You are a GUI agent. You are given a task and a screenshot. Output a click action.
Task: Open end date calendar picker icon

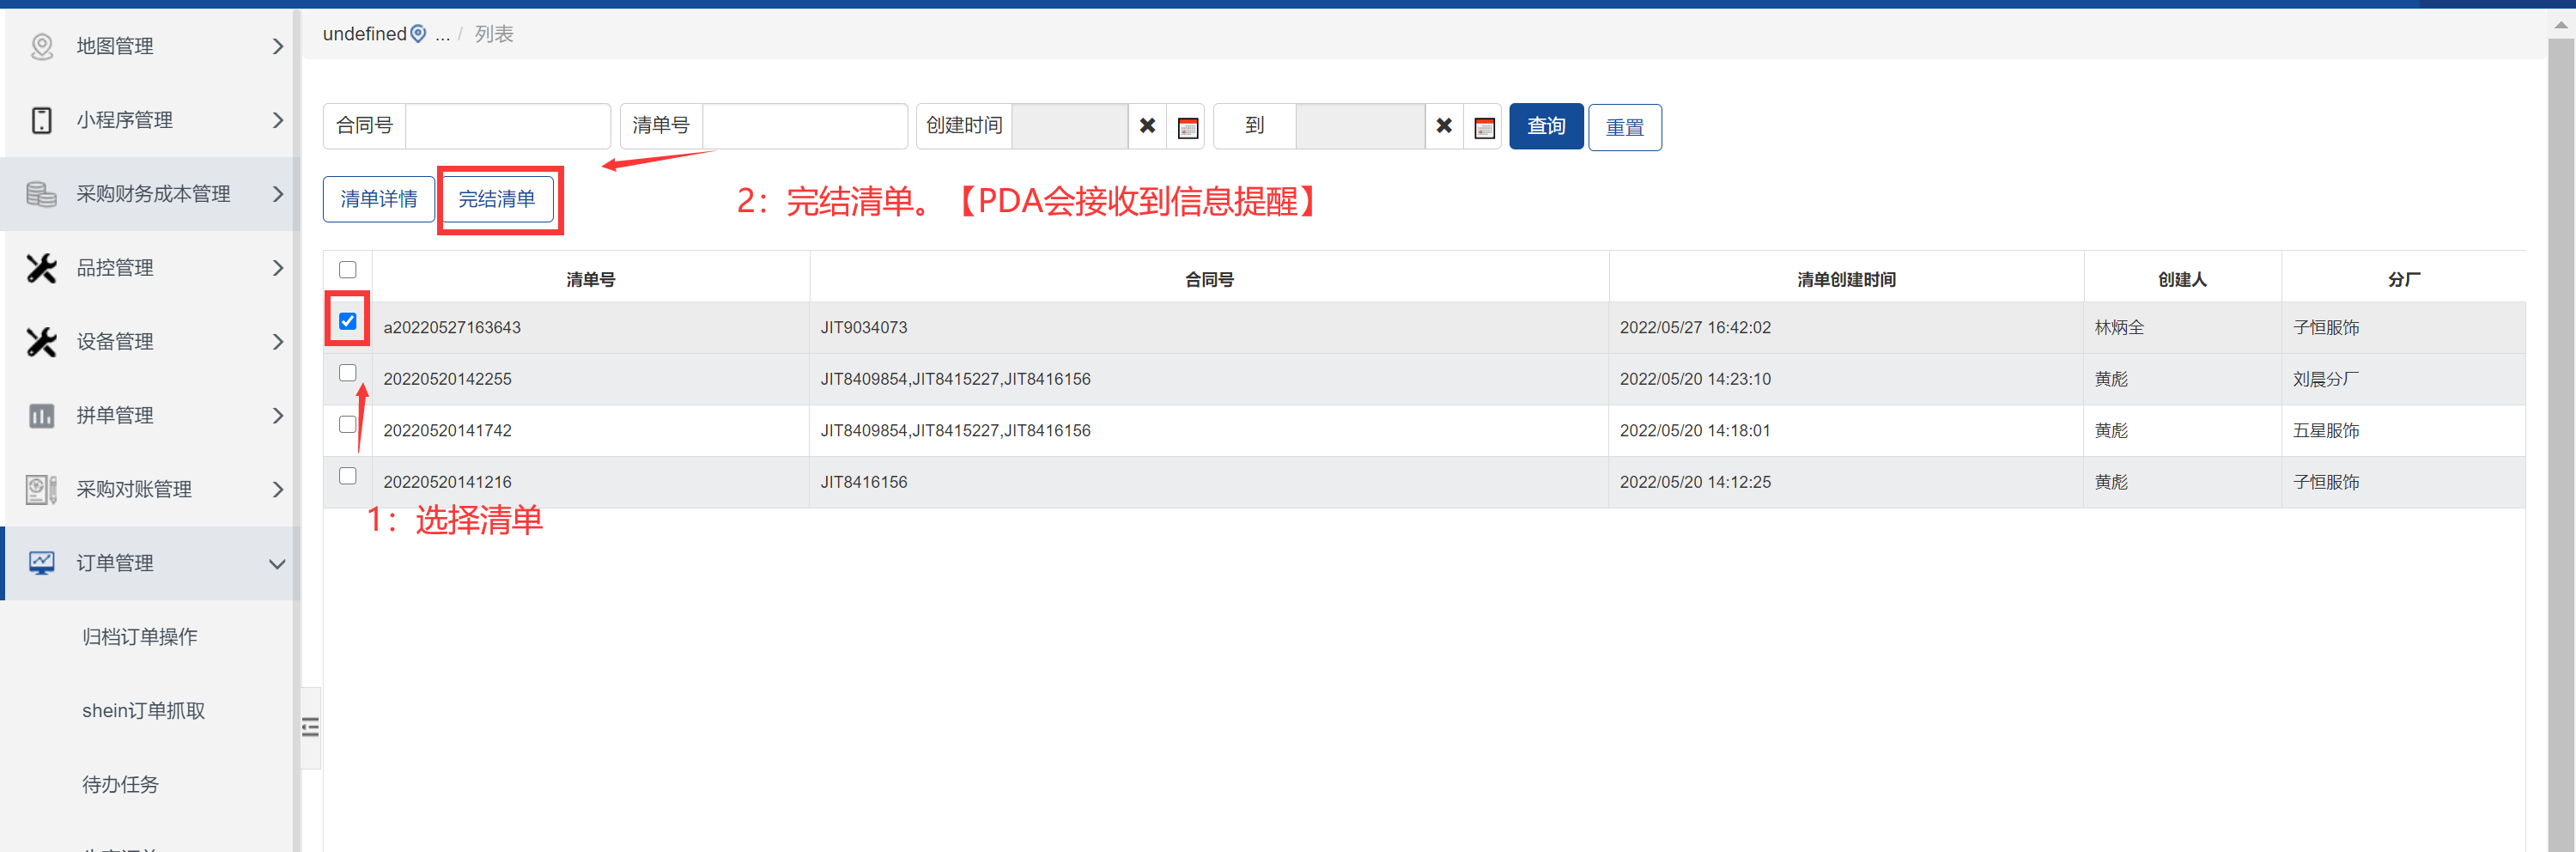(1484, 127)
